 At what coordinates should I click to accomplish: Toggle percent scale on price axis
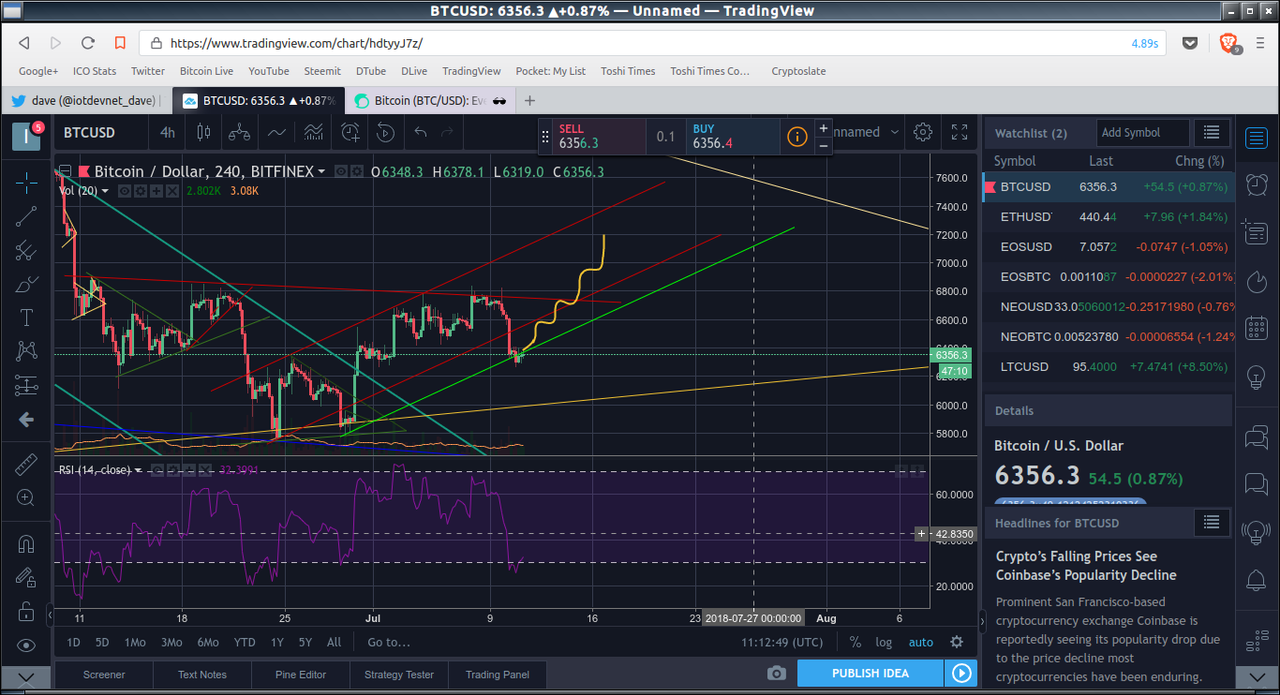pyautogui.click(x=855, y=642)
